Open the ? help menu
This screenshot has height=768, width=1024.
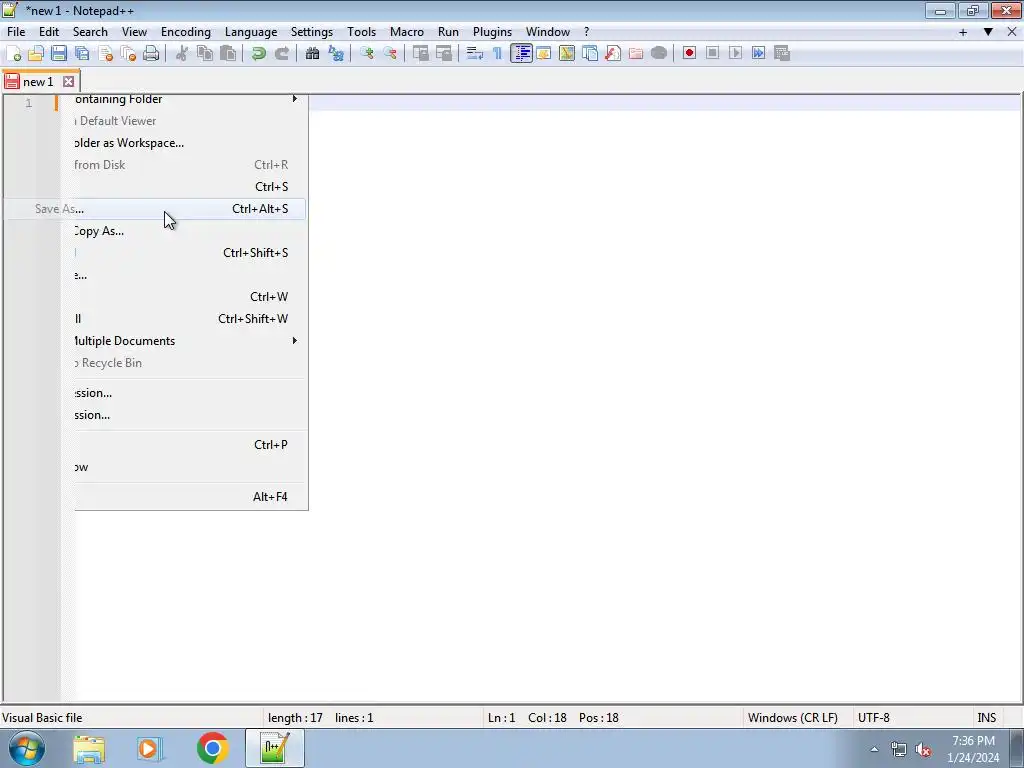click(x=586, y=32)
